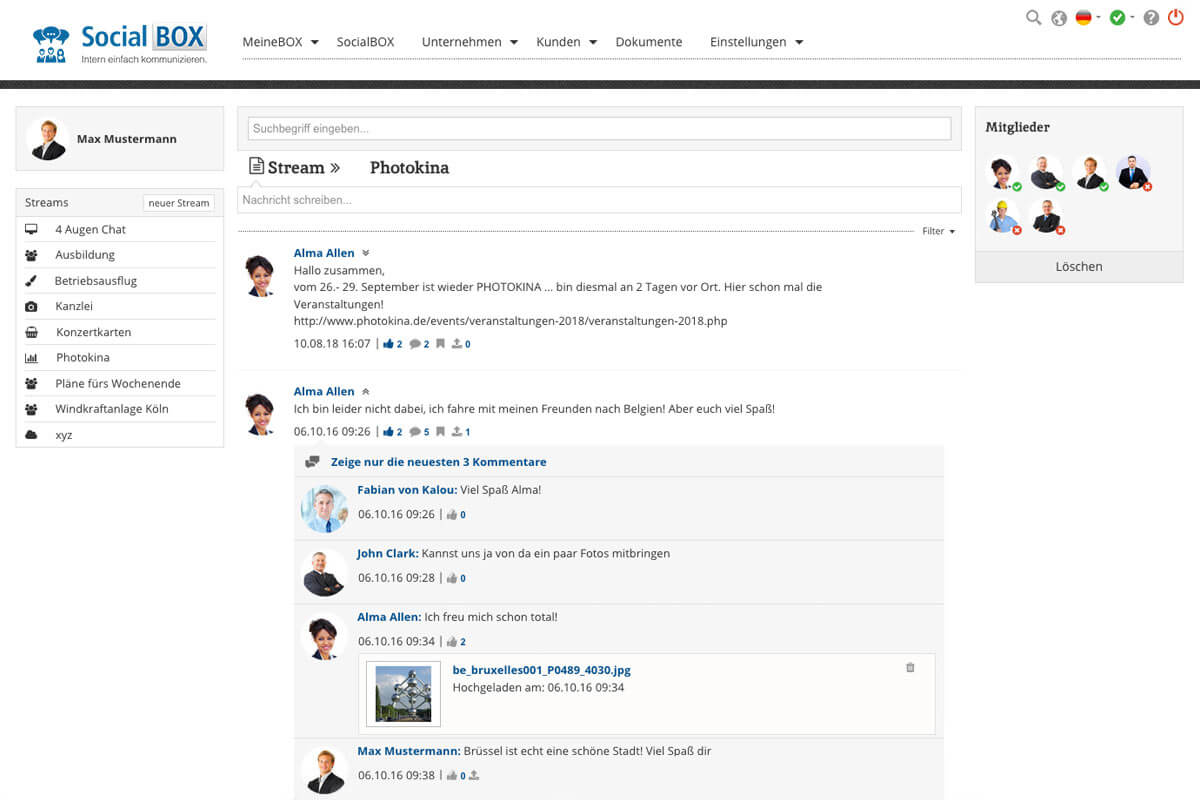
Task: Like John Clark's comment with thumbs up
Action: tap(452, 578)
